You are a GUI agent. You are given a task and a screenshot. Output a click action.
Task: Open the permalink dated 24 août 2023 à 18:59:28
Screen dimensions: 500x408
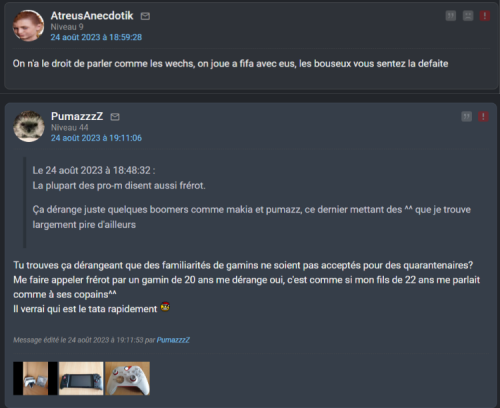(x=96, y=37)
